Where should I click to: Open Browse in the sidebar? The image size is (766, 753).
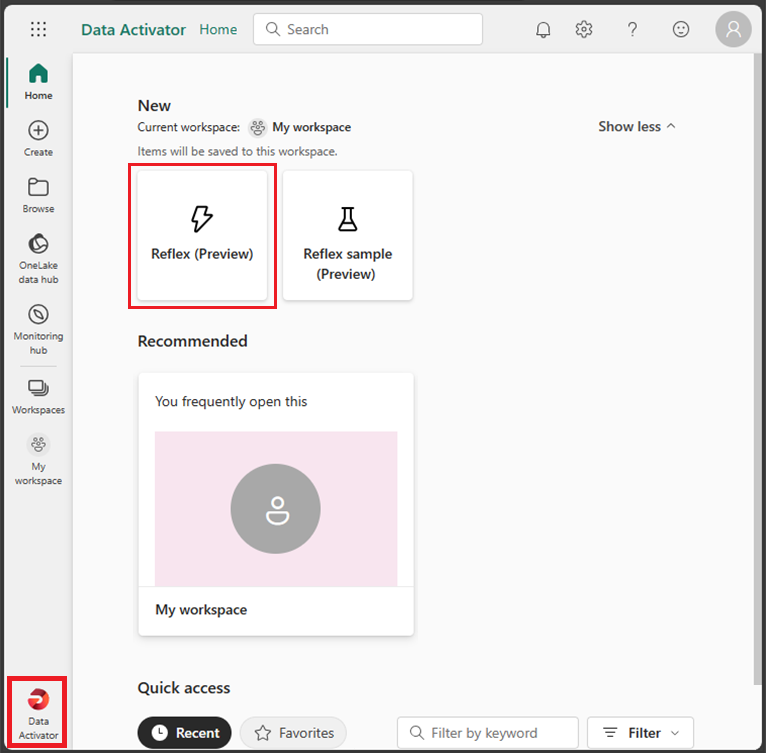coord(38,195)
